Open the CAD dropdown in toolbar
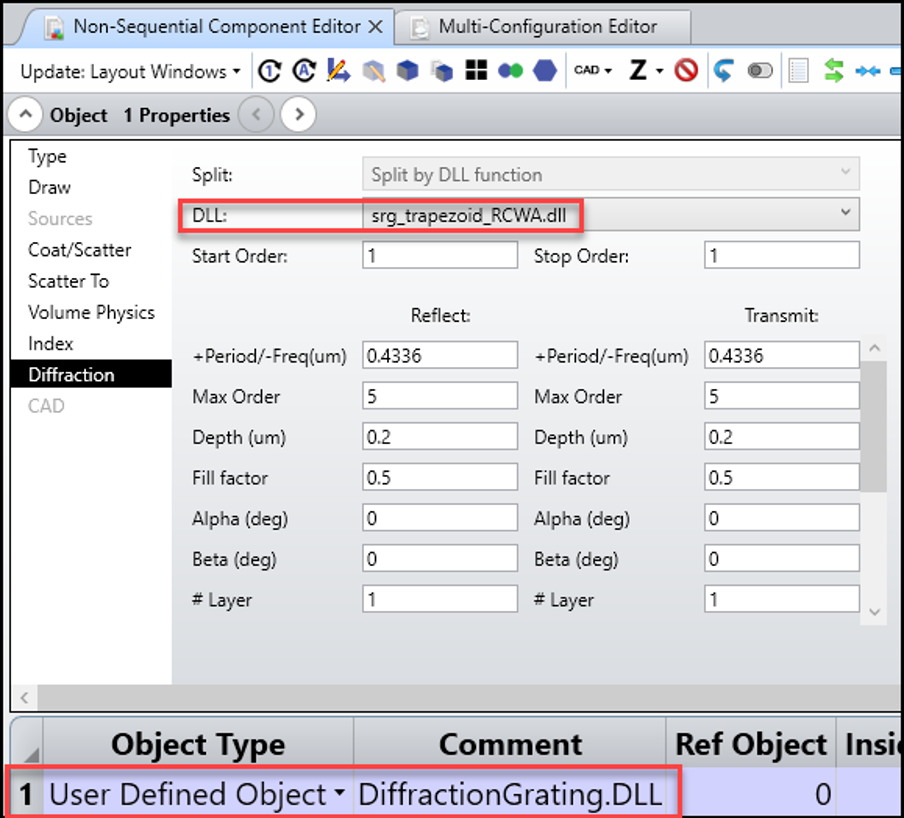904x818 pixels. pos(592,71)
